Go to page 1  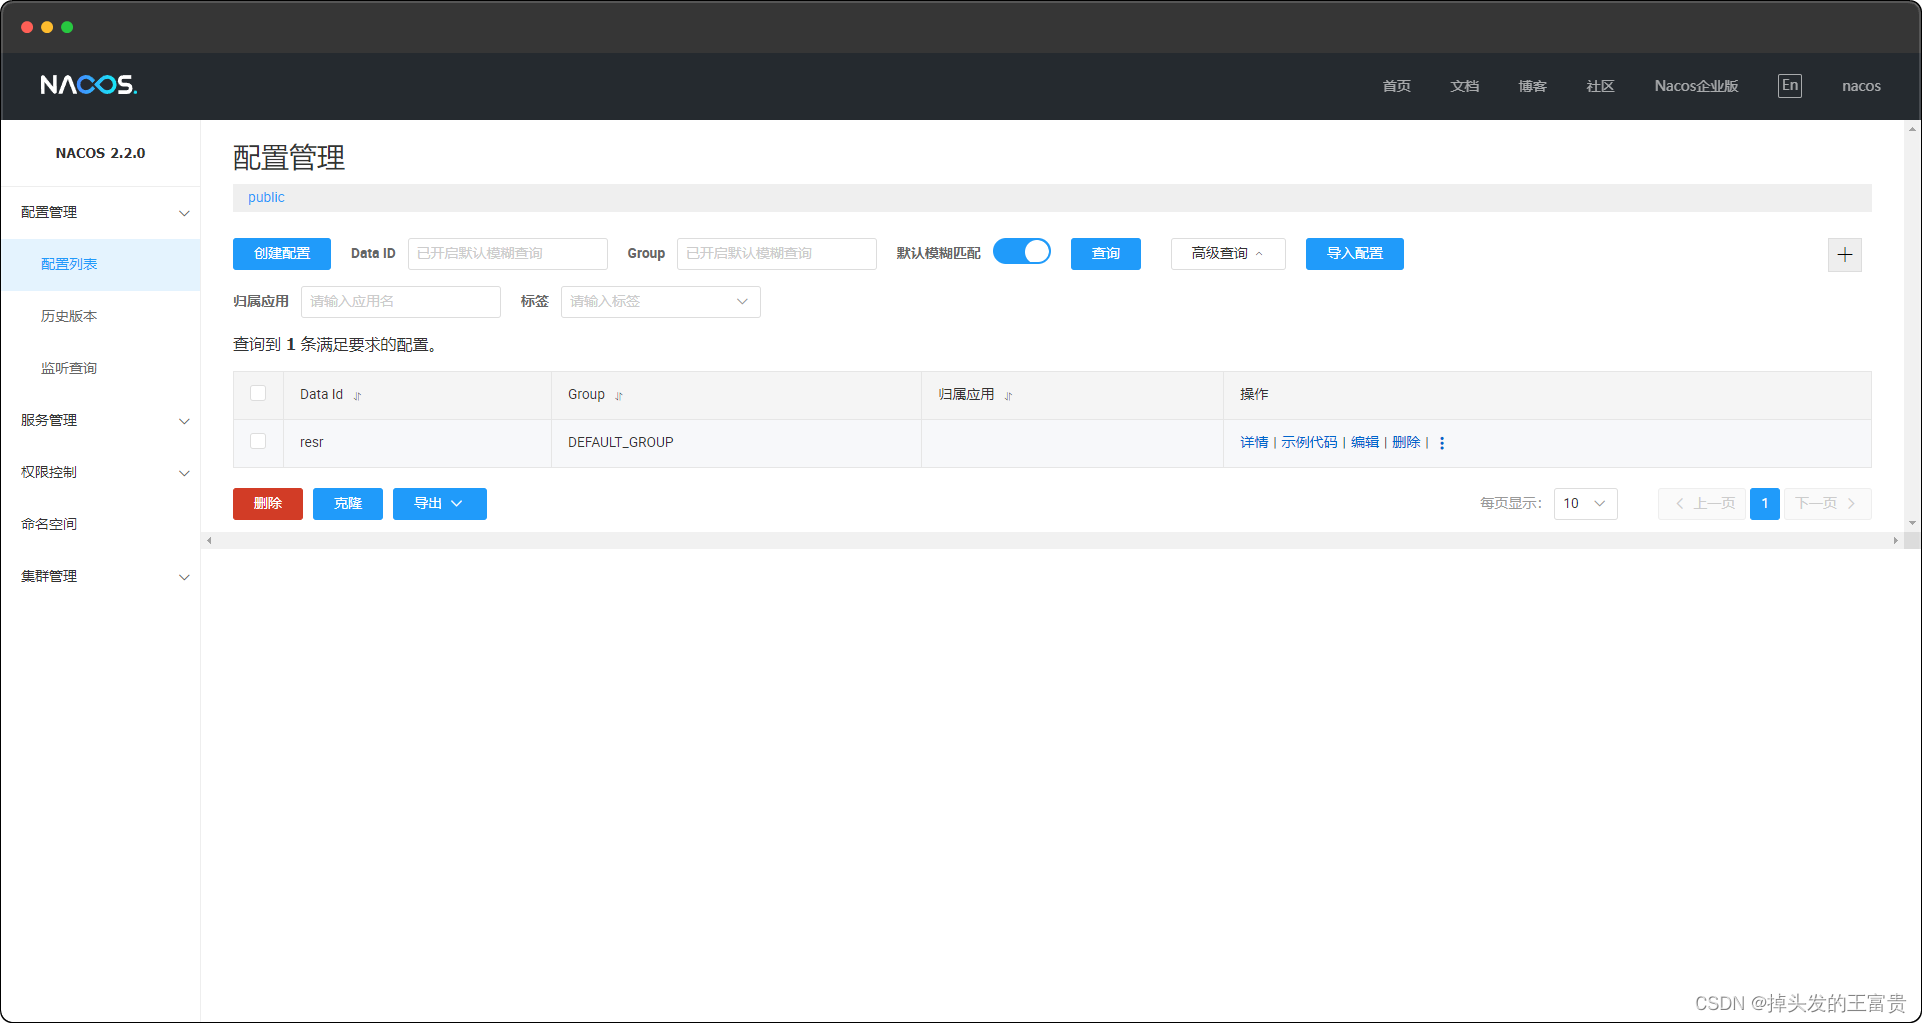point(1765,504)
